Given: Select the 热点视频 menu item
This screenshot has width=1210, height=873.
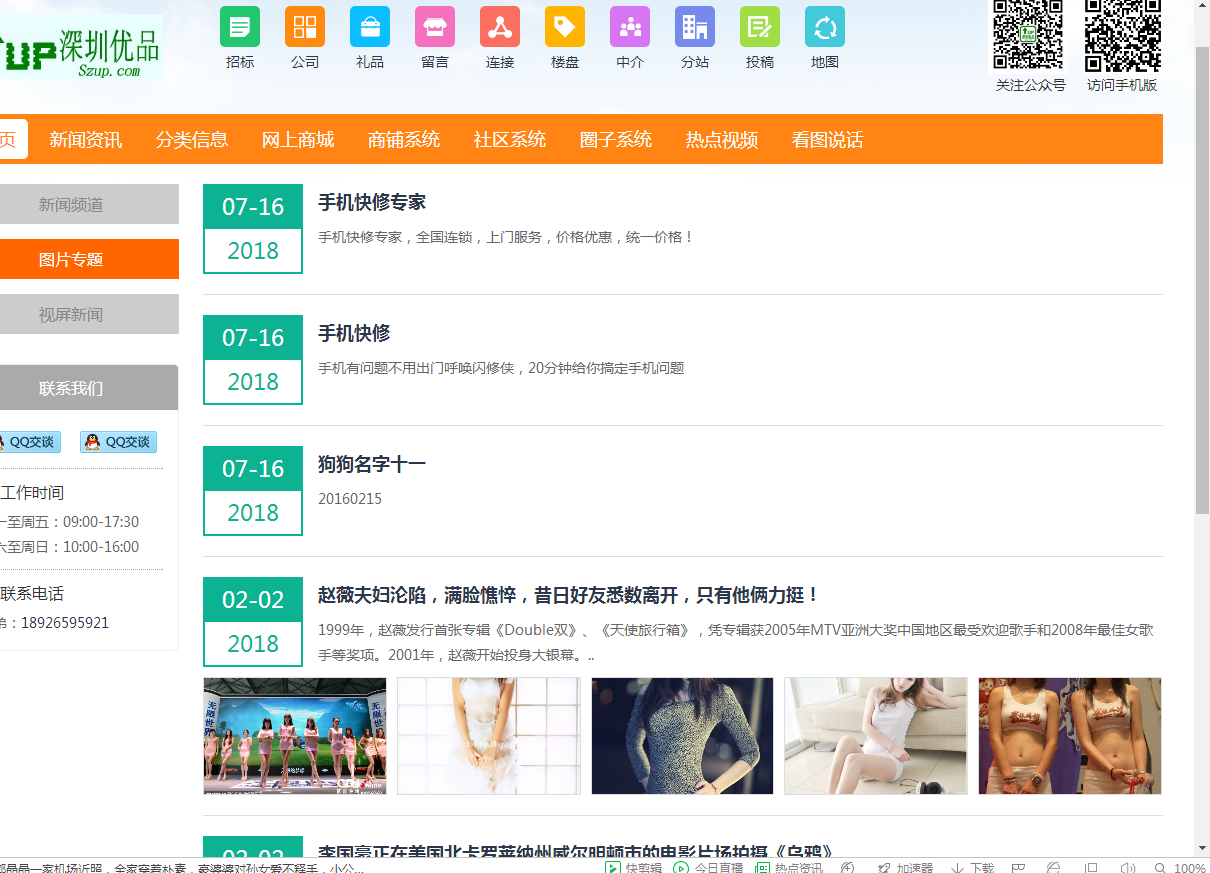Looking at the screenshot, I should (x=722, y=140).
